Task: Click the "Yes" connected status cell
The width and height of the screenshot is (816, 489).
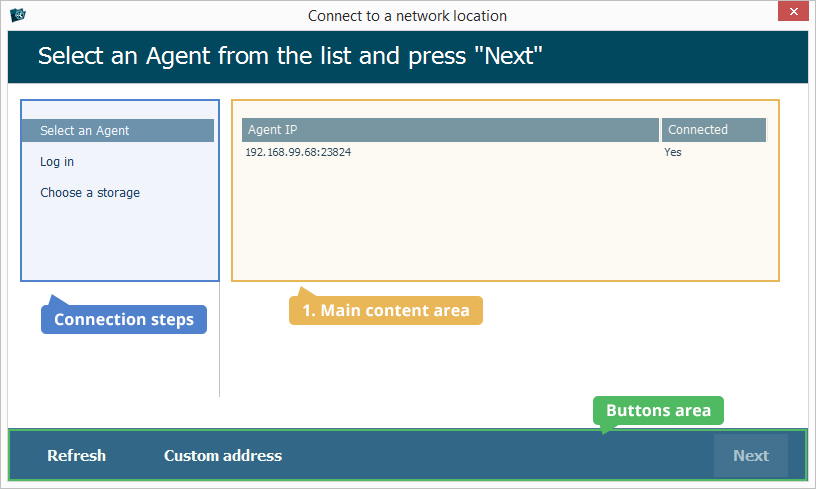Action: tap(673, 153)
